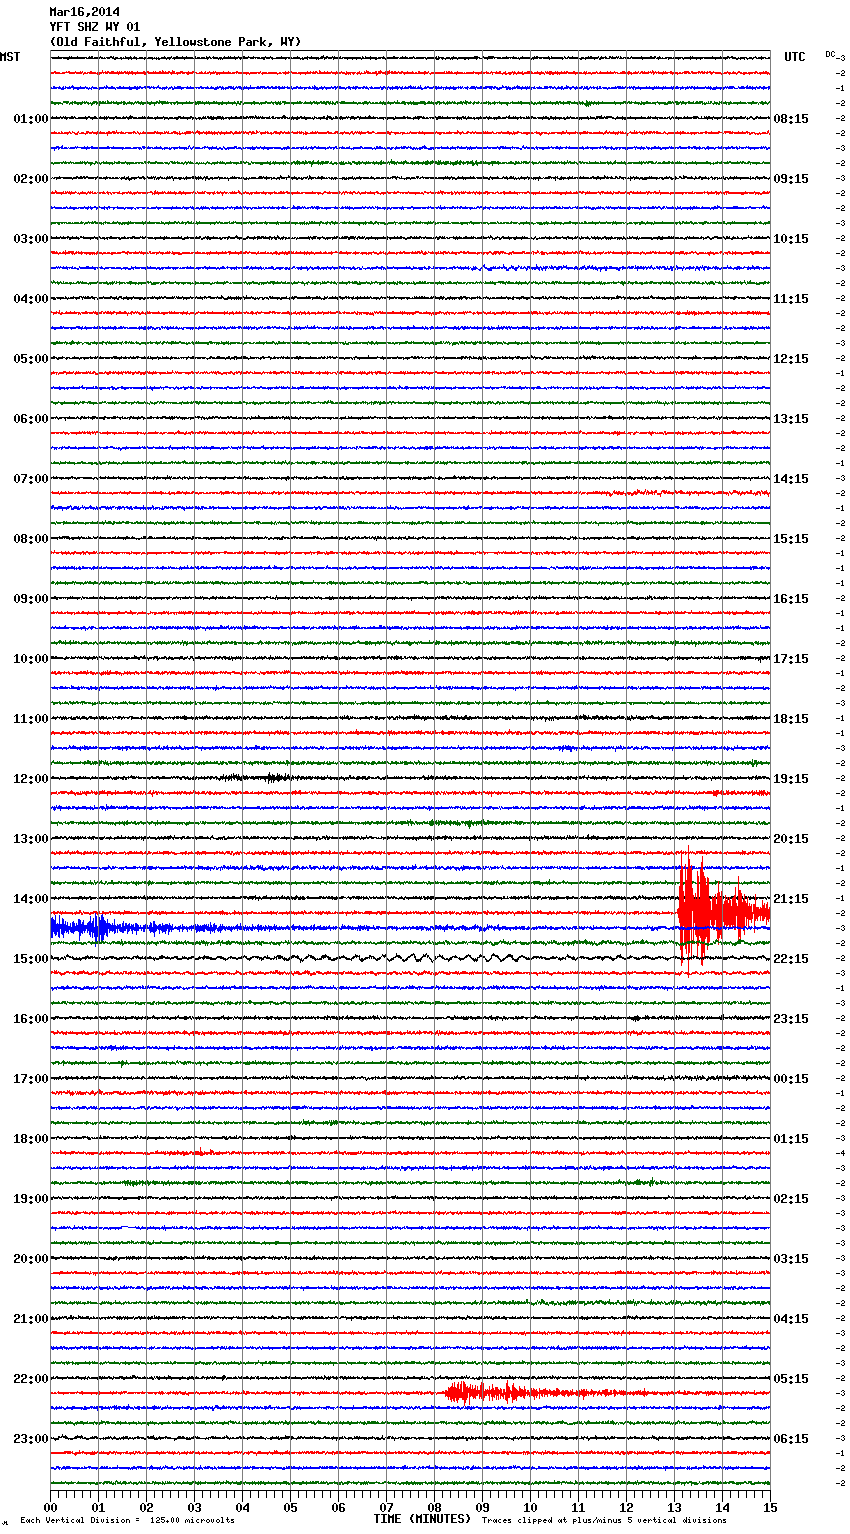Image resolution: width=850 pixels, height=1534 pixels.
Task: Click the 19:15 UTC time label
Action: (x=791, y=779)
